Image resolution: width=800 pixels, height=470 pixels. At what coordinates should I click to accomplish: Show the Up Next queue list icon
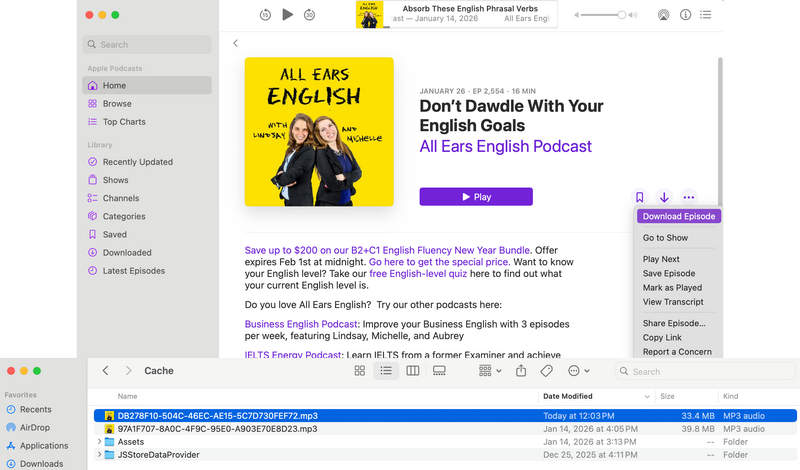click(x=706, y=15)
